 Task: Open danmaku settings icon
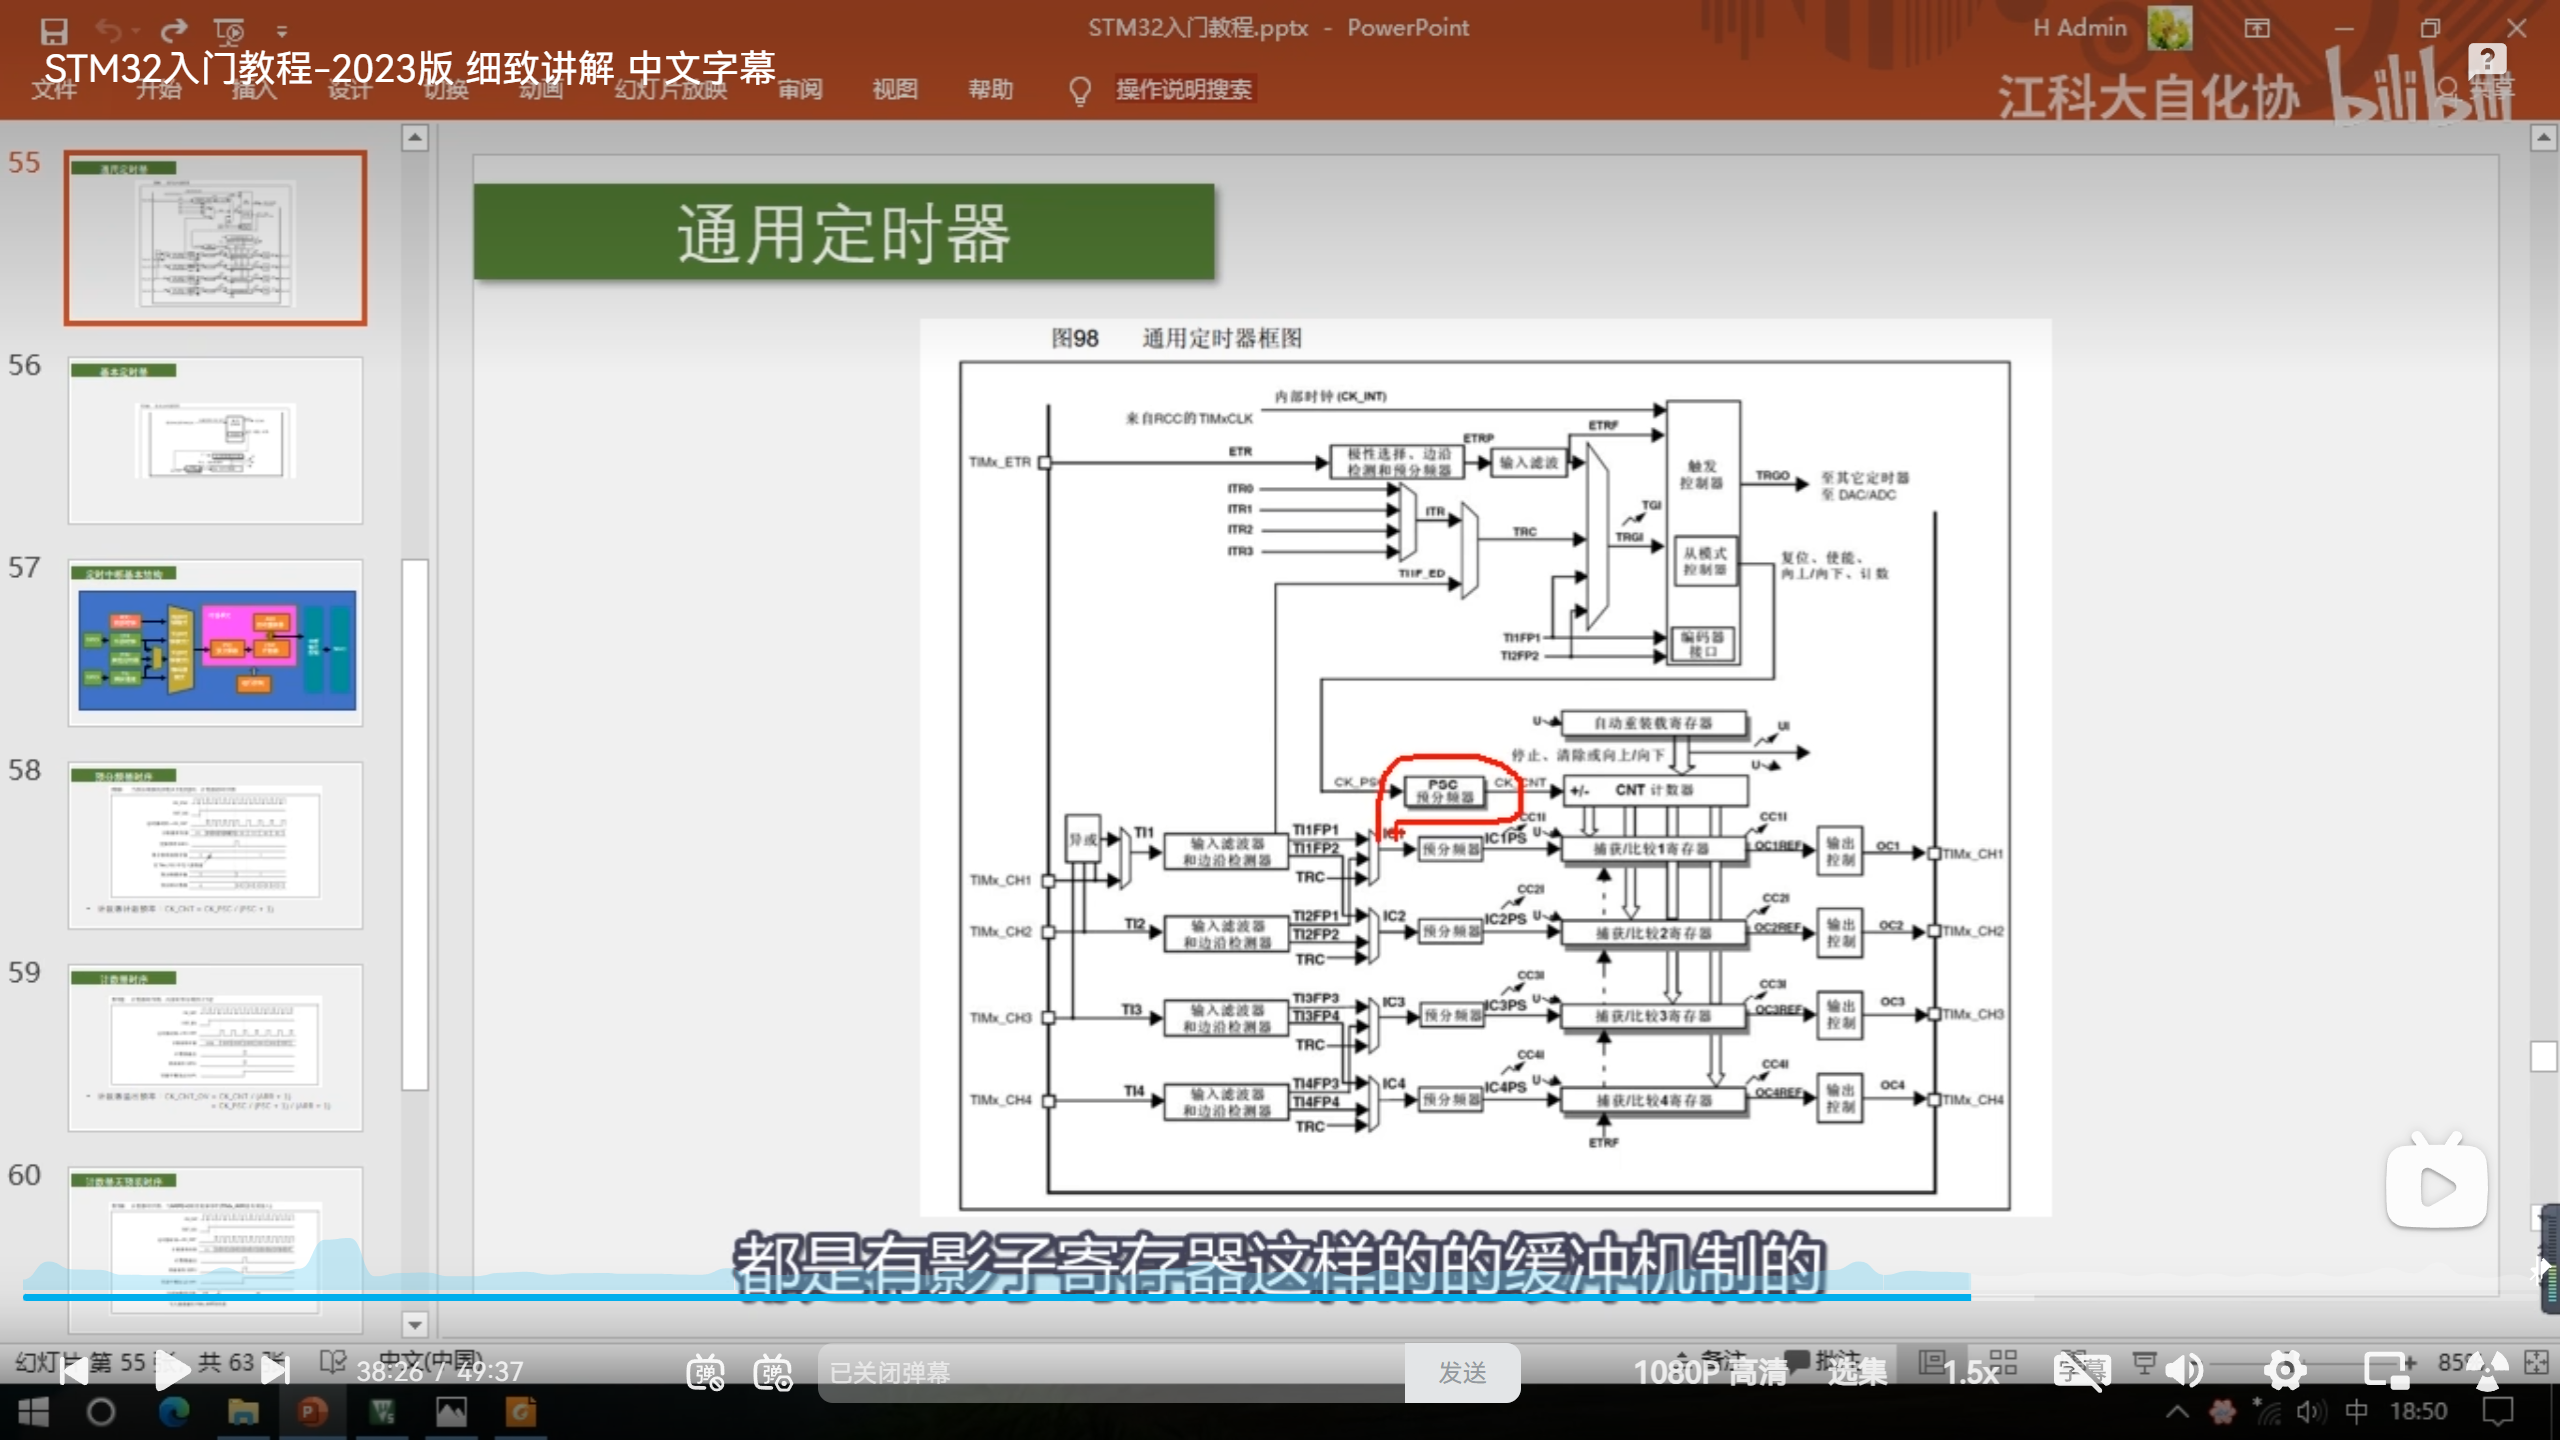click(773, 1372)
